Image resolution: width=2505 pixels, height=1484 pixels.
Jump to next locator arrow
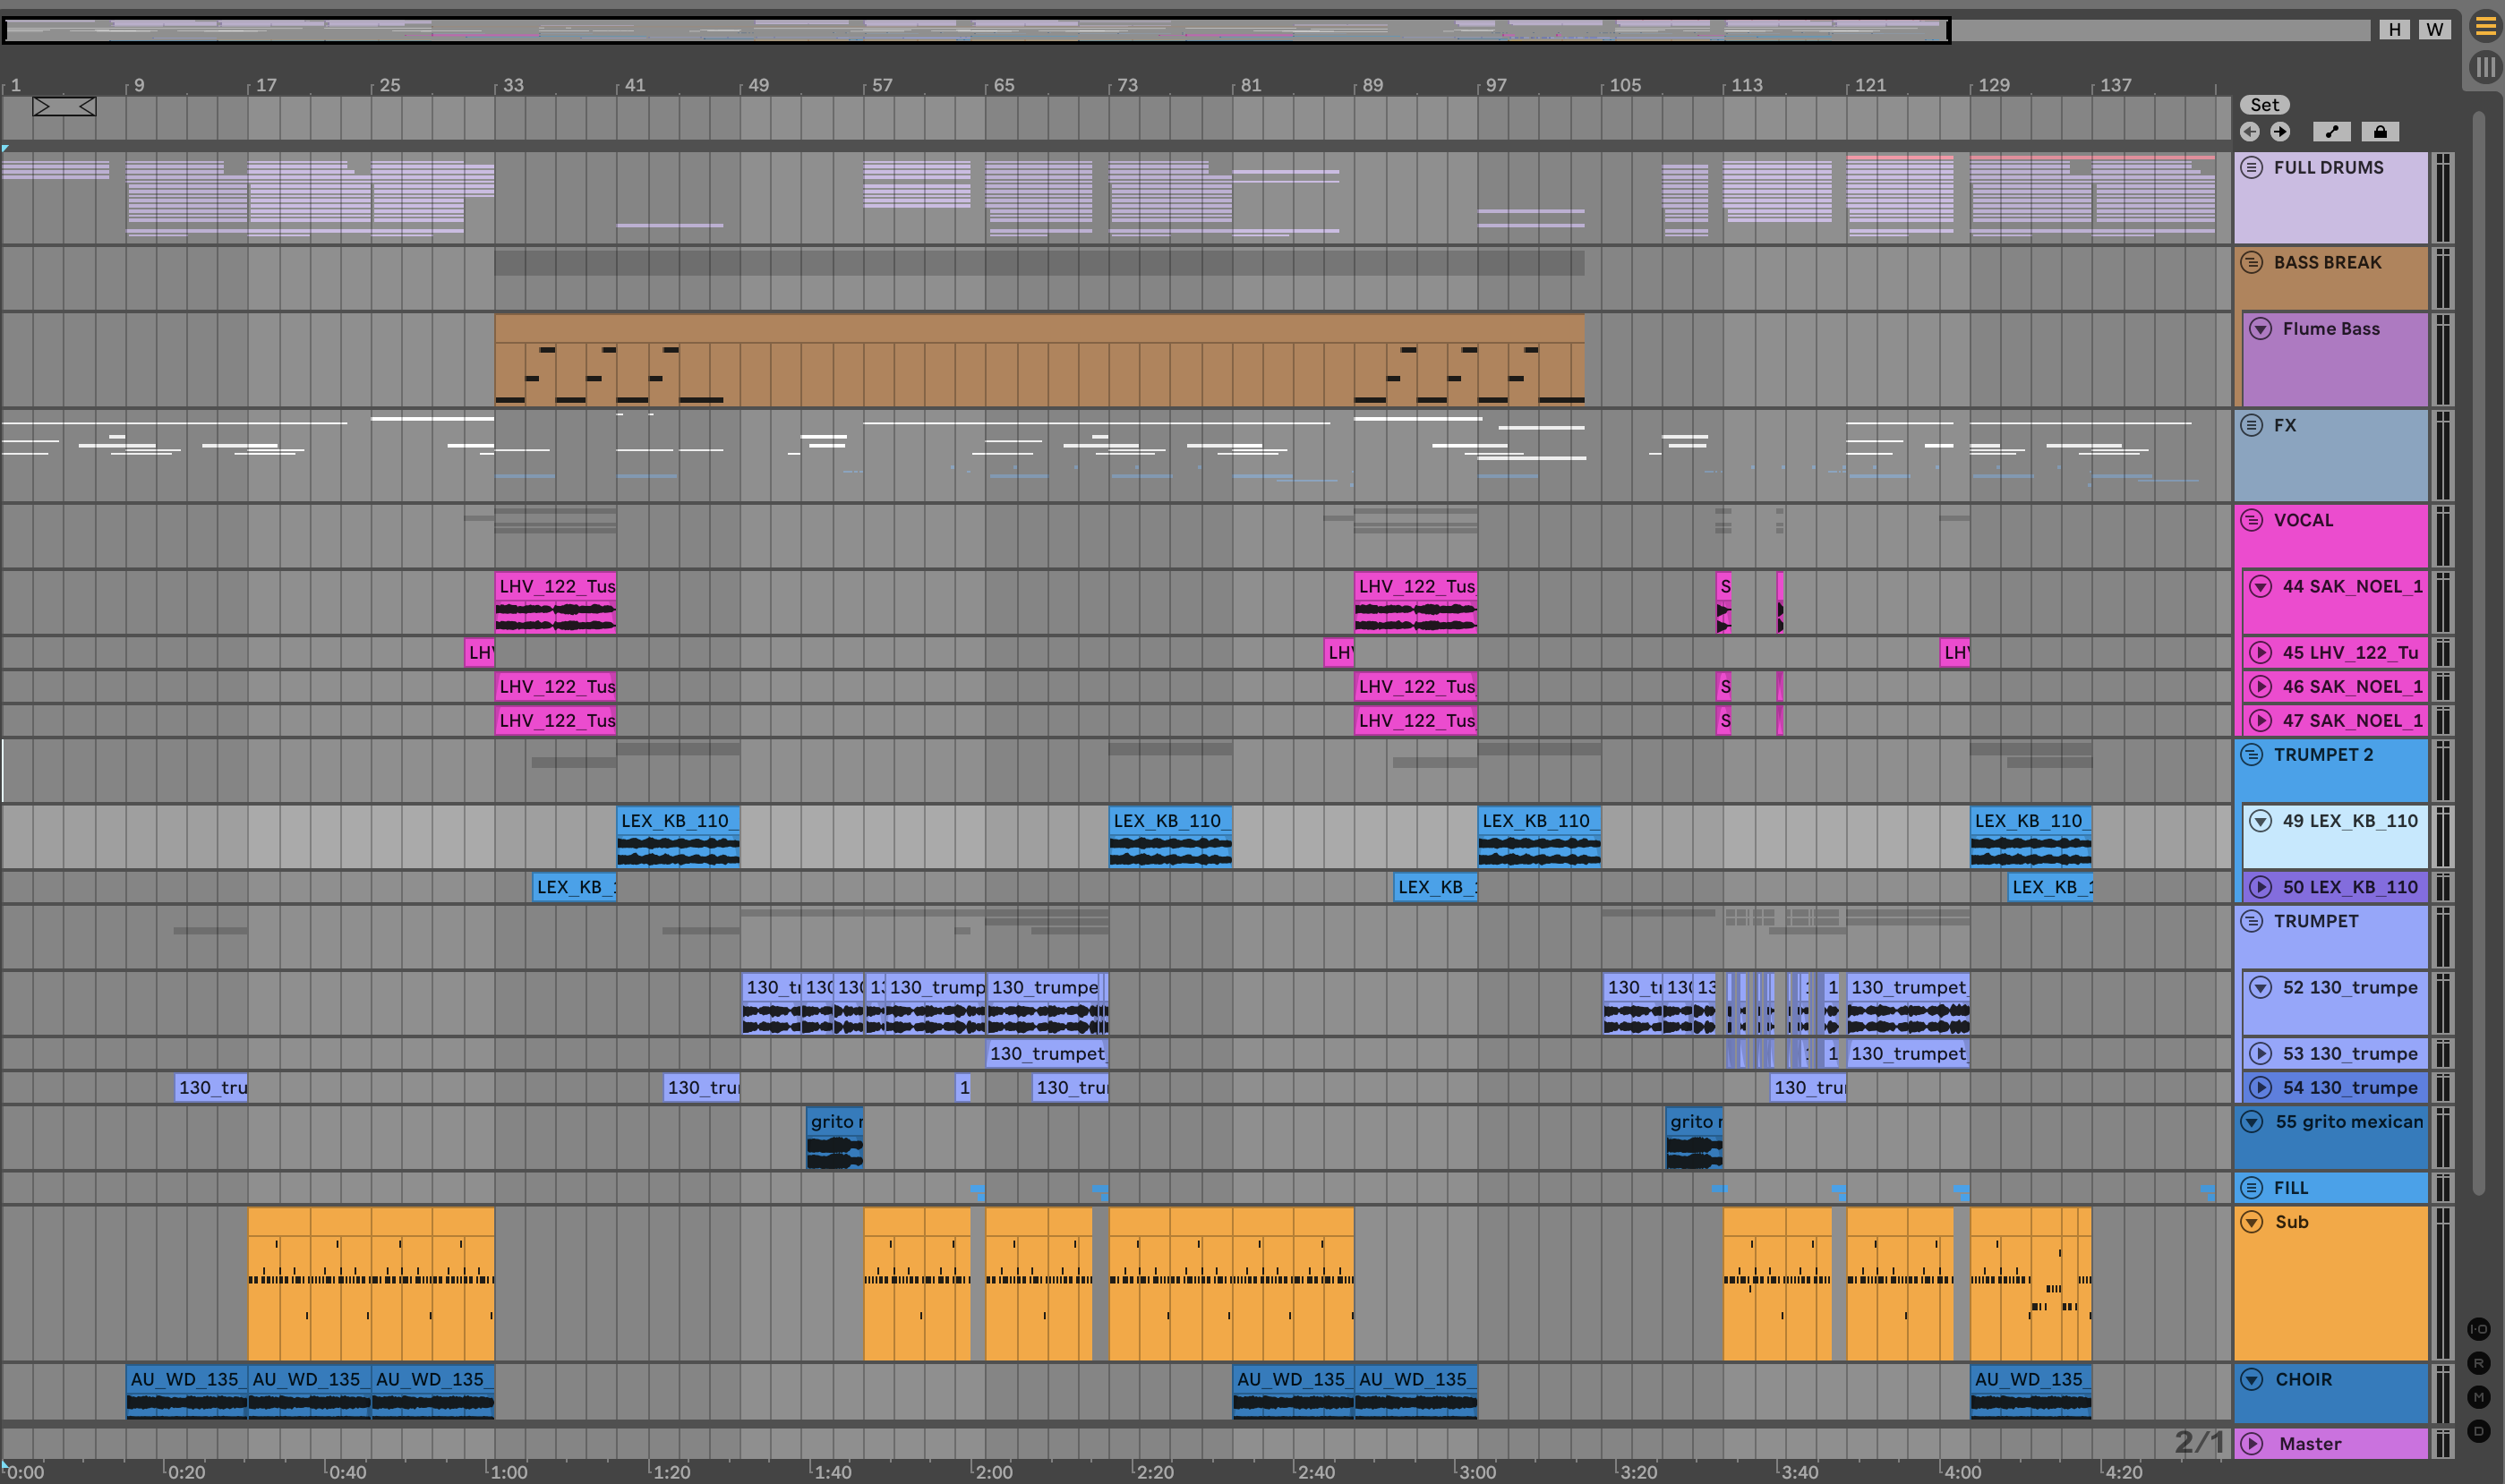[x=2280, y=132]
